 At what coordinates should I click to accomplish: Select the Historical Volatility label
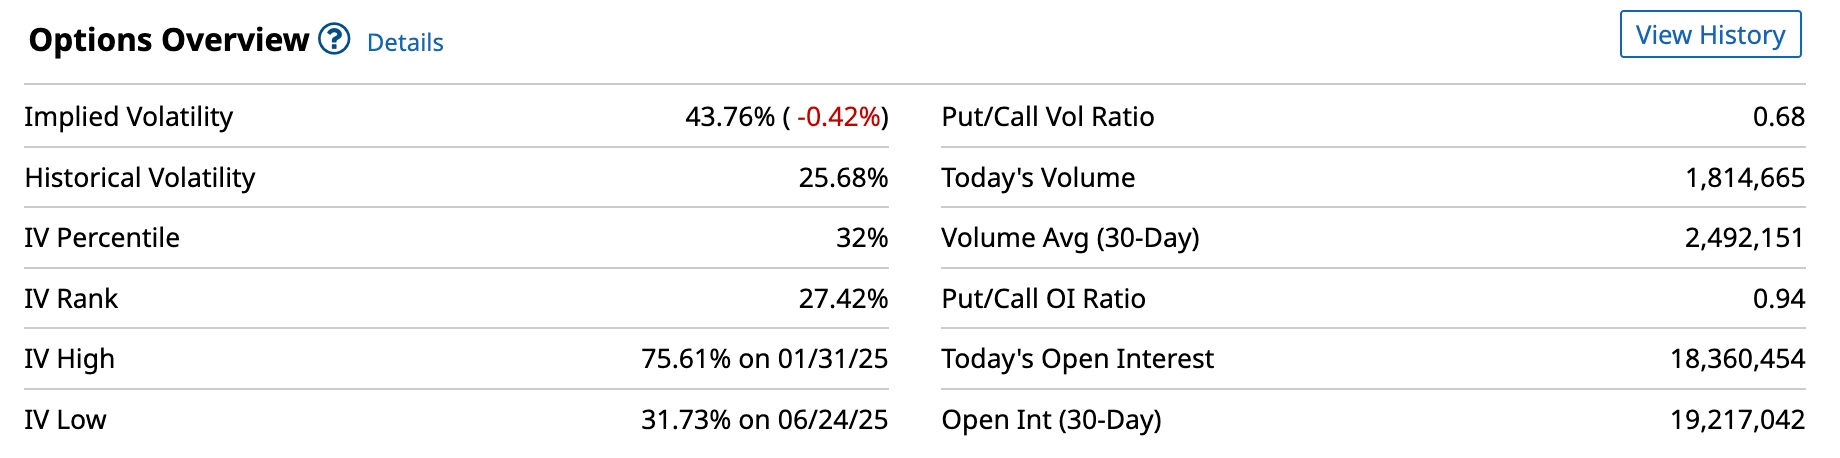tap(140, 178)
